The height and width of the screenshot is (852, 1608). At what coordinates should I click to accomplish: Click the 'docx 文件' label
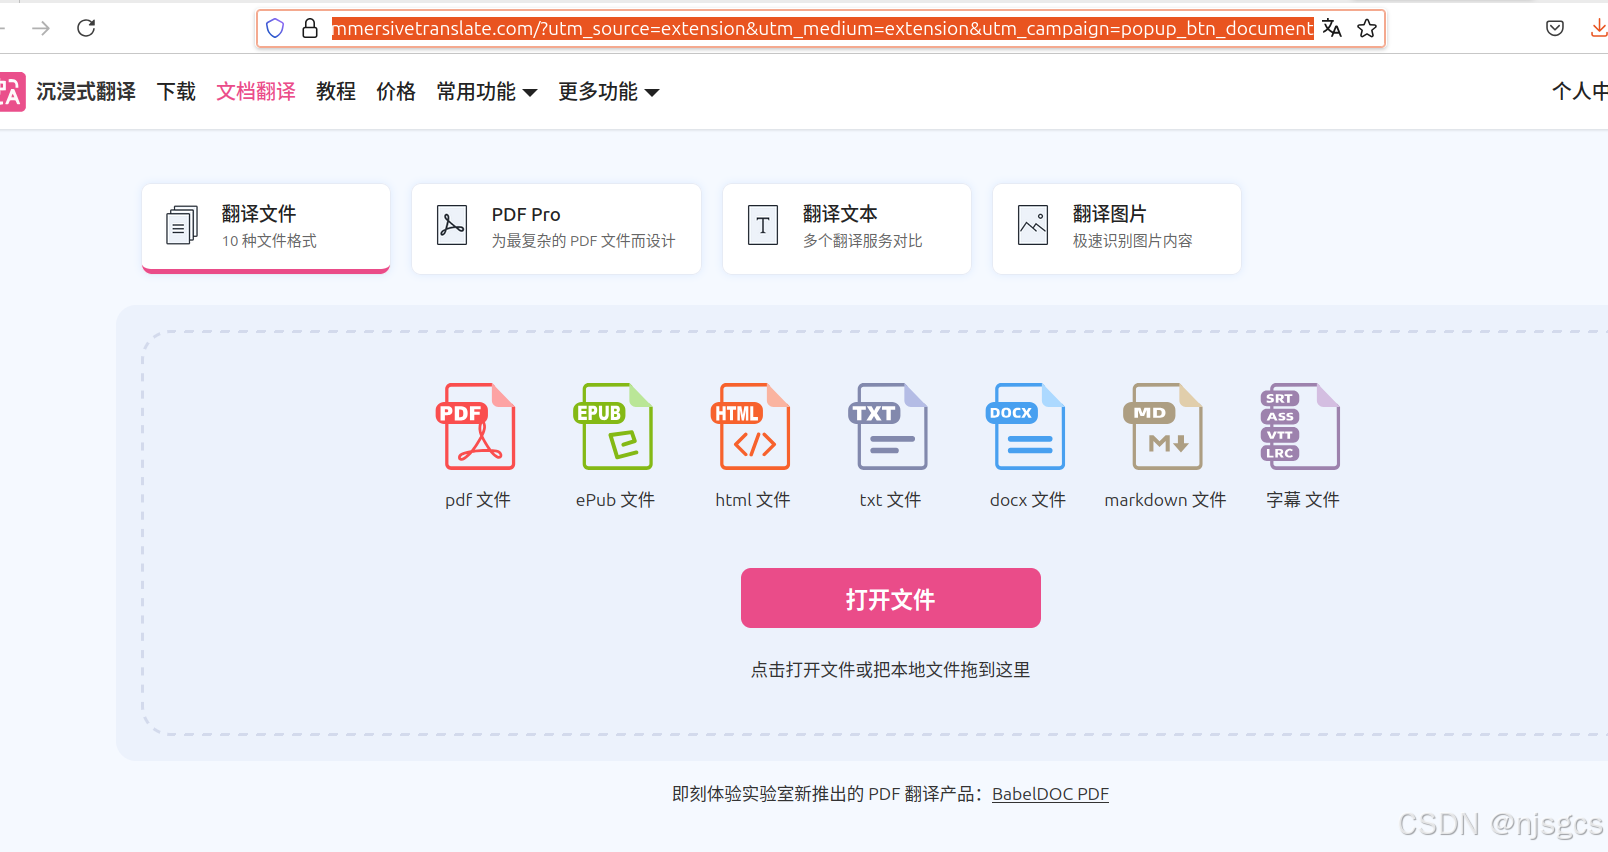1027,500
